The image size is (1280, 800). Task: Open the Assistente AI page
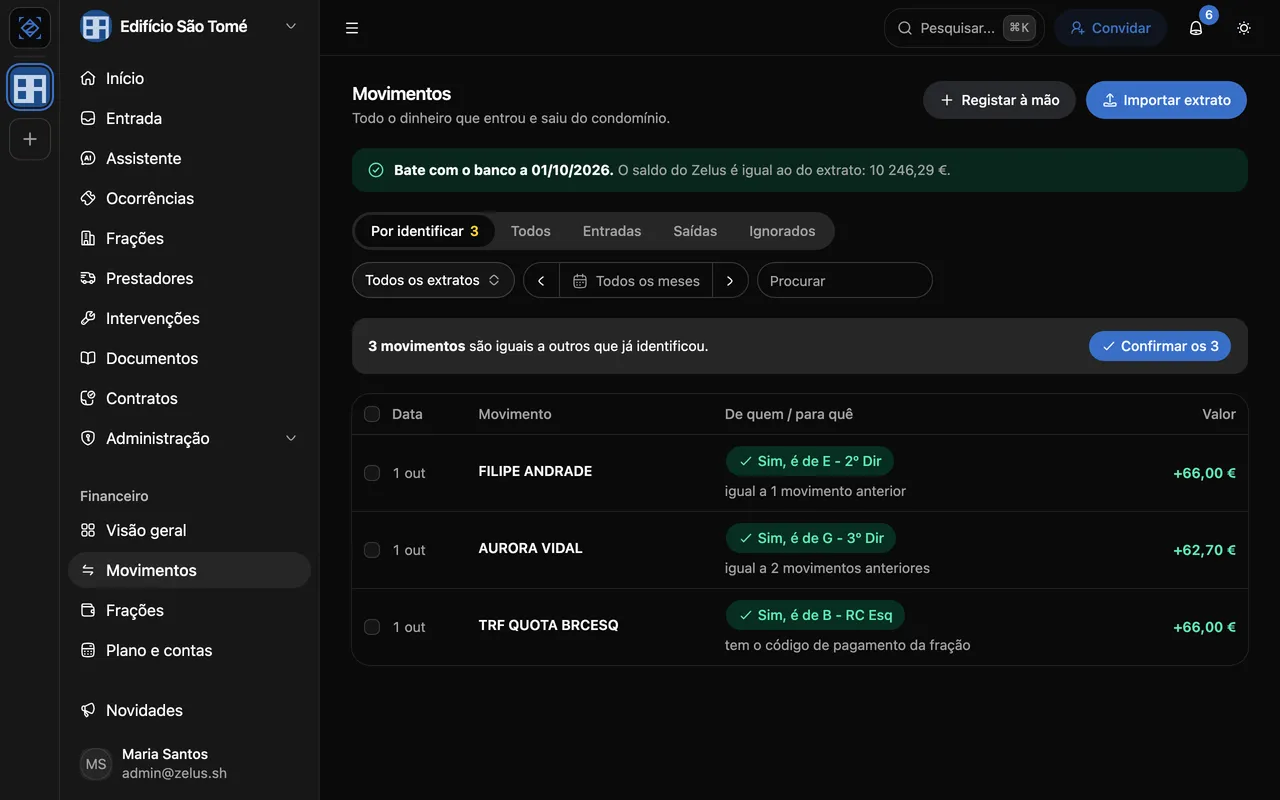pos(189,158)
